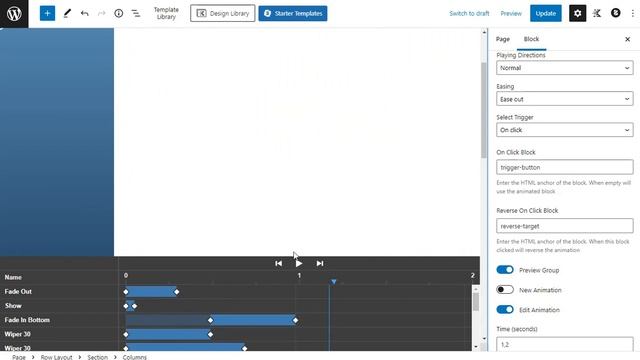Image resolution: width=640 pixels, height=360 pixels.
Task: Open the Template Library
Action: 166,13
